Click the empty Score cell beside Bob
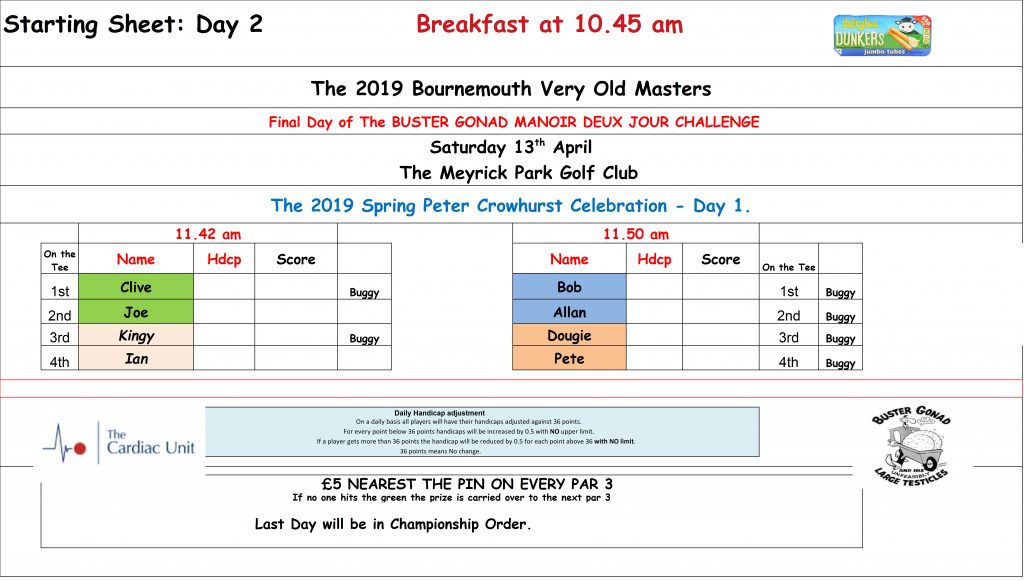This screenshot has width=1024, height=581. point(721,287)
